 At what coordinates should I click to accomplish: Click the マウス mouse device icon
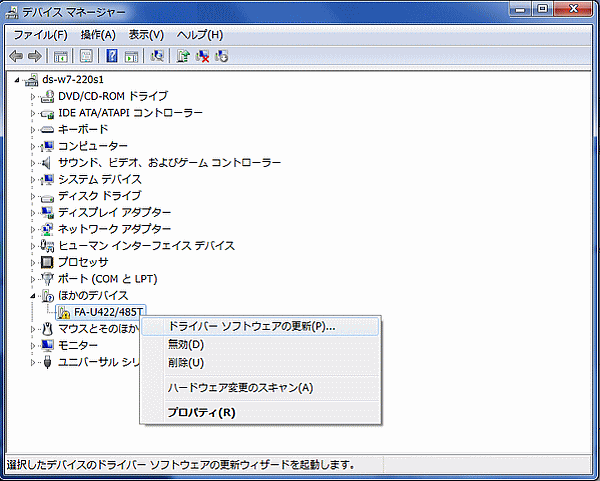click(47, 329)
